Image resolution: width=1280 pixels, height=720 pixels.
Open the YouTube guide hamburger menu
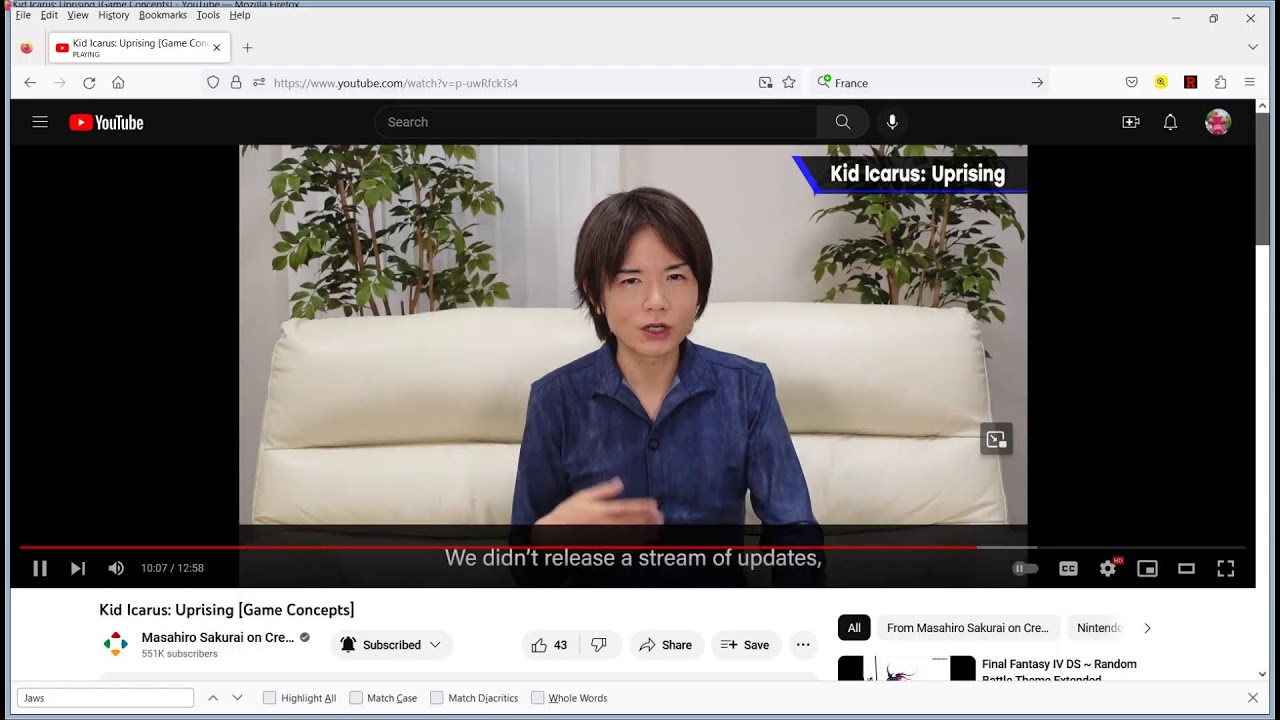(40, 122)
